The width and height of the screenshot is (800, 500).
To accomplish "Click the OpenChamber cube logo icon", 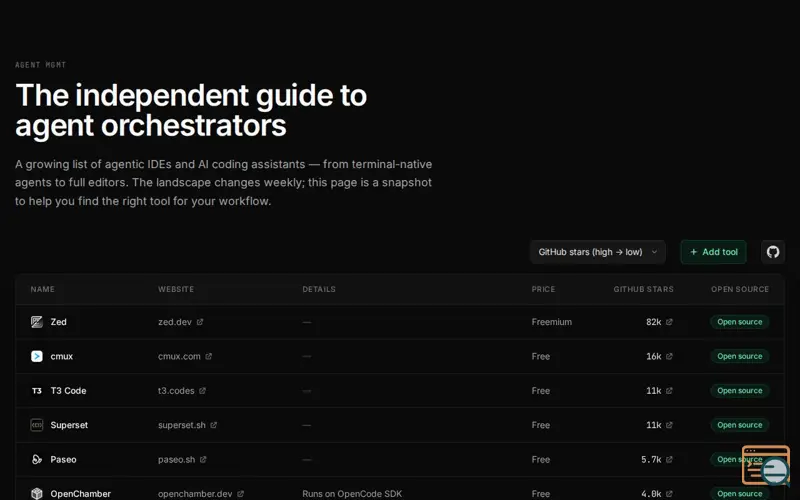I will click(37, 493).
